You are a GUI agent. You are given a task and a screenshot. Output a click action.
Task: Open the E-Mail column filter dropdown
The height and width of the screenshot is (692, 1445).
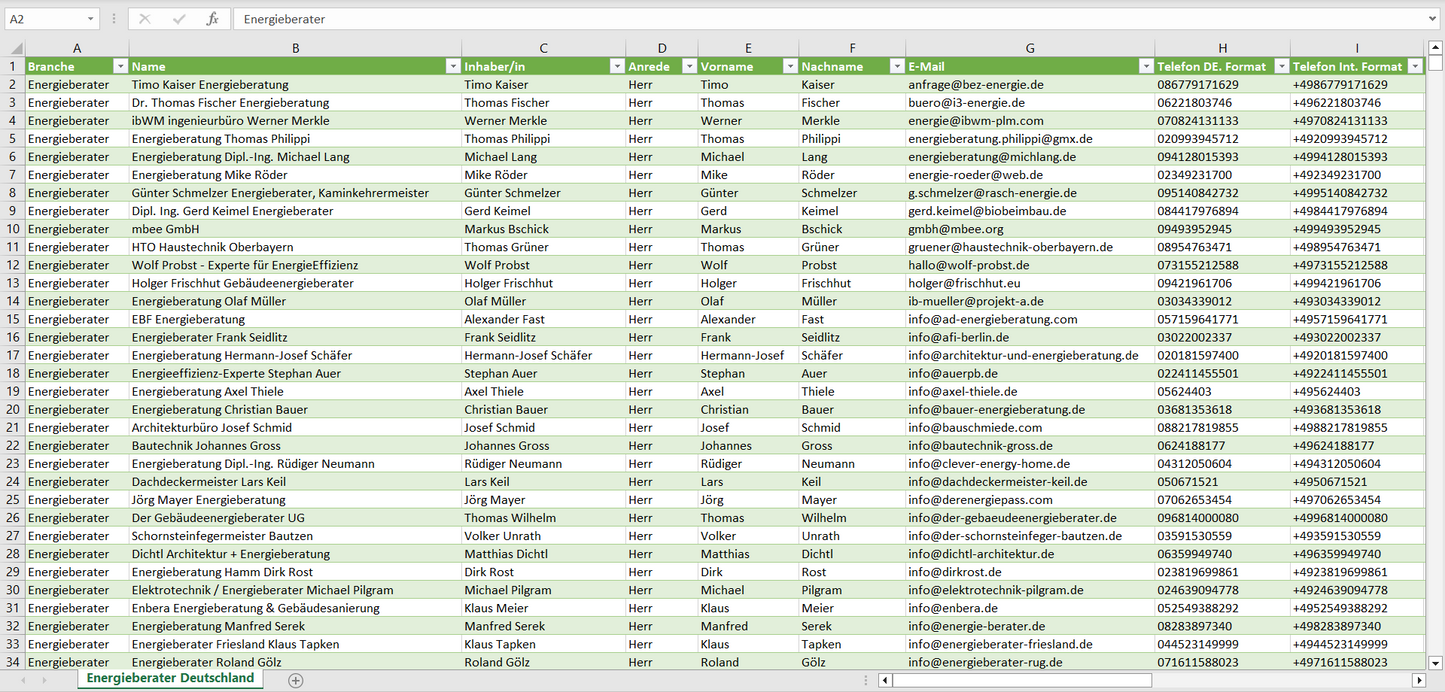[x=1145, y=67]
